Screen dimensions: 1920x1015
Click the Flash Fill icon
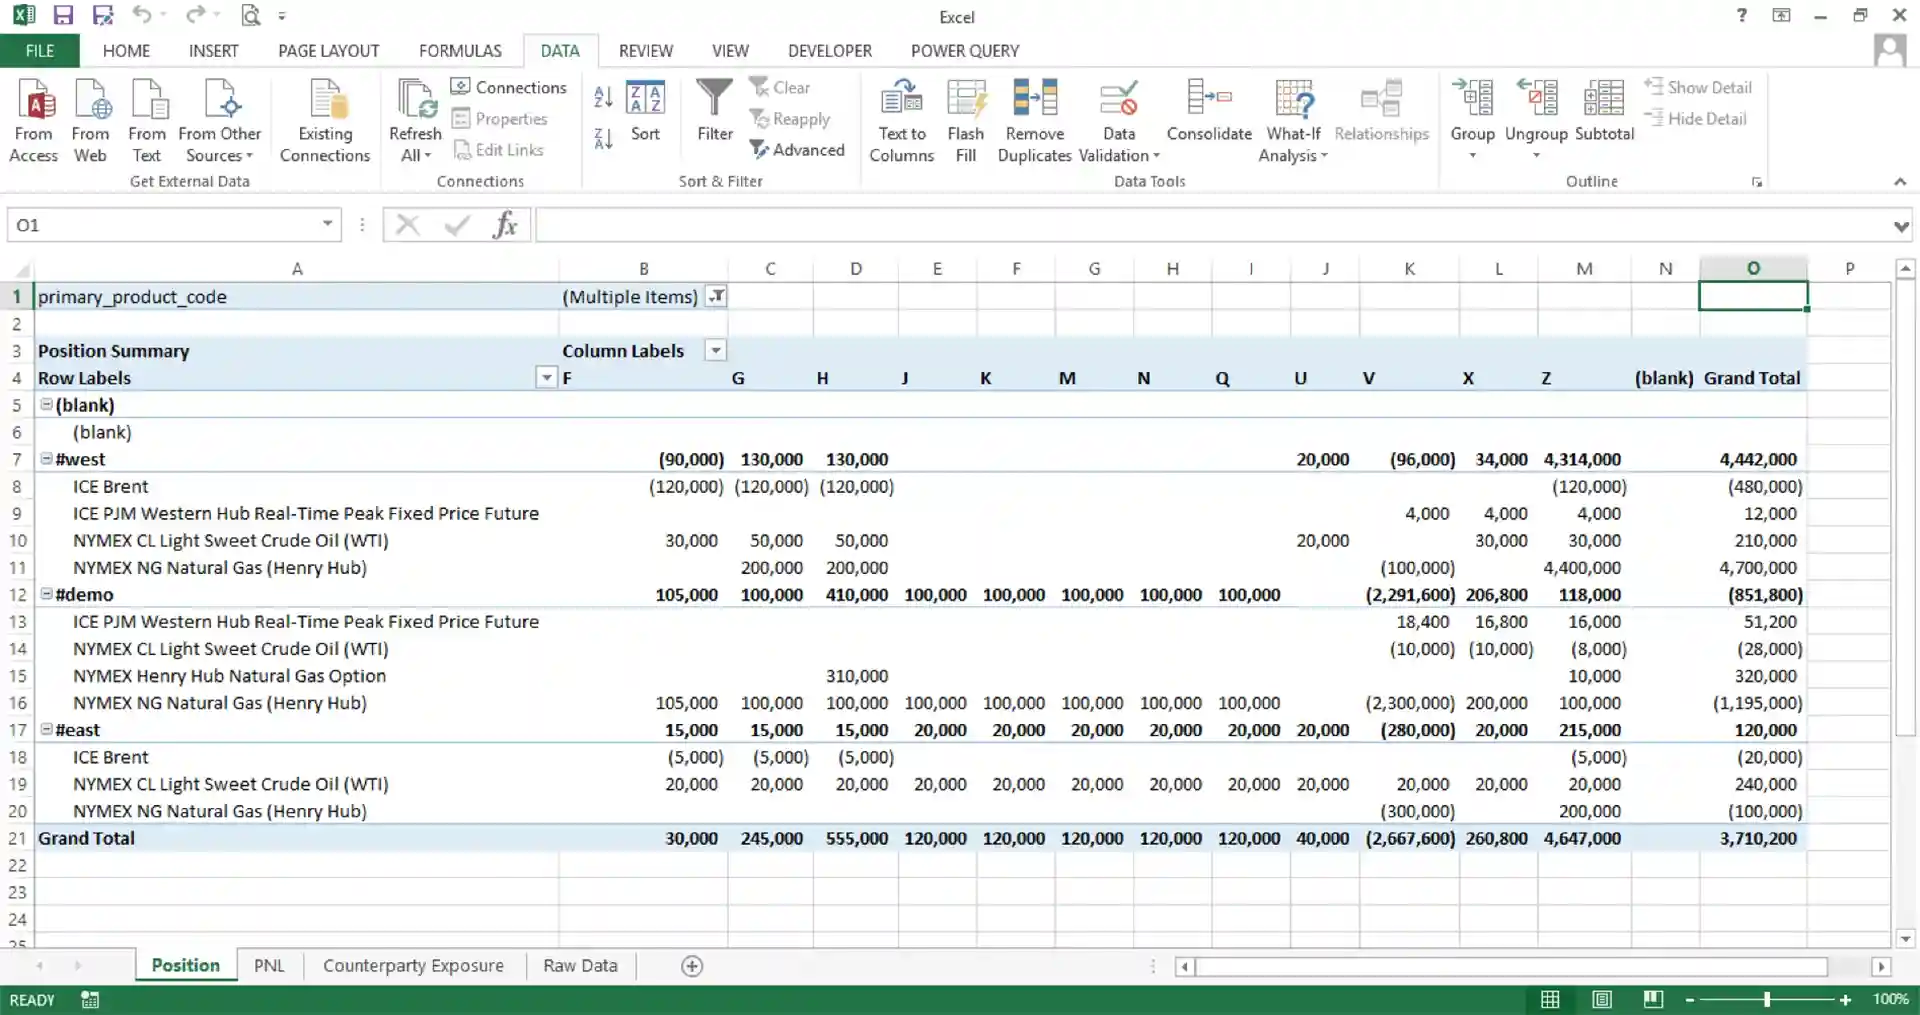pyautogui.click(x=966, y=119)
